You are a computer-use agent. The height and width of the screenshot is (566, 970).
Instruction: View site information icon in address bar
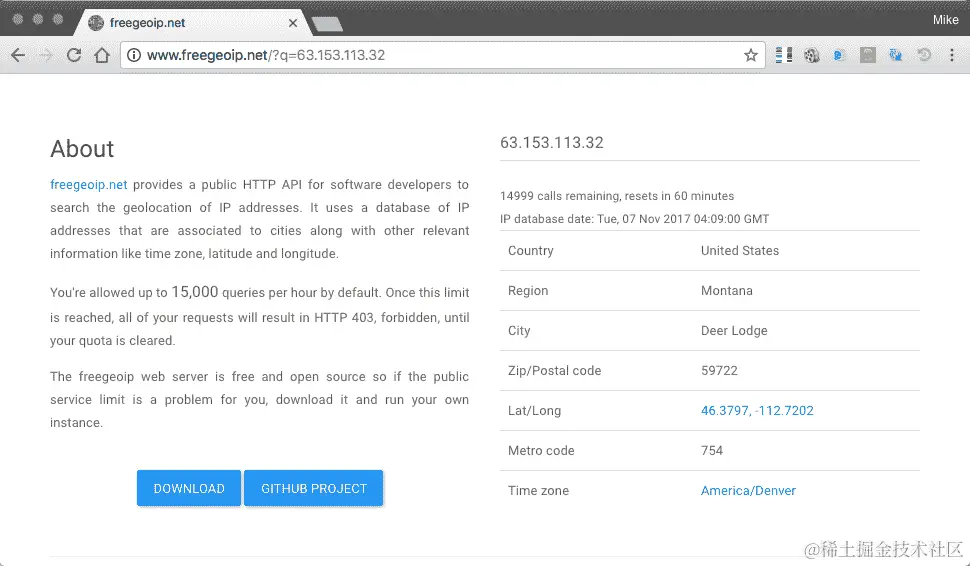pos(133,55)
